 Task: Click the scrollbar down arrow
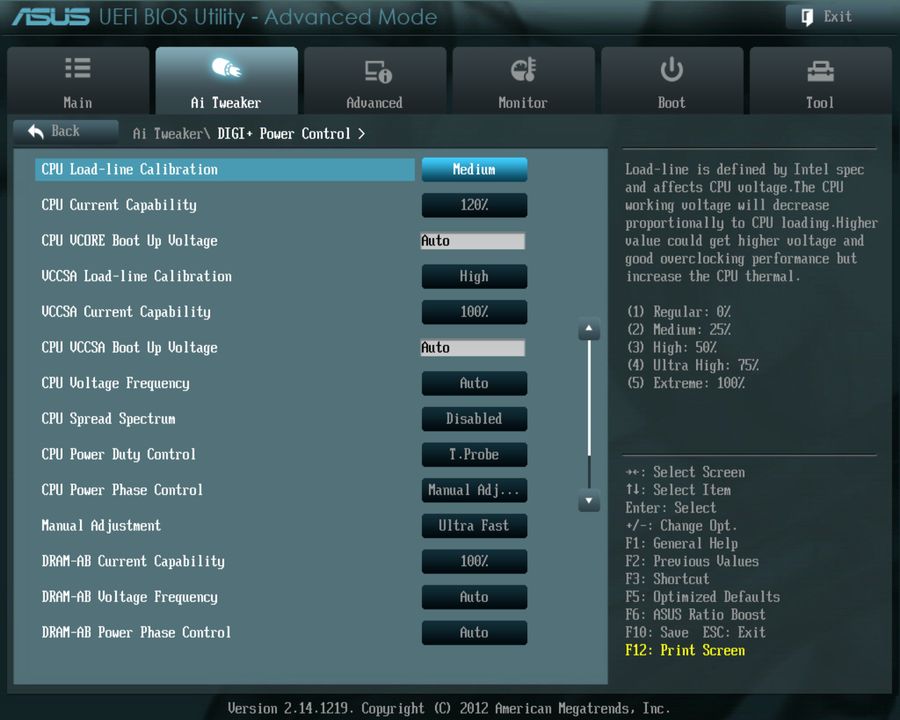[x=588, y=503]
